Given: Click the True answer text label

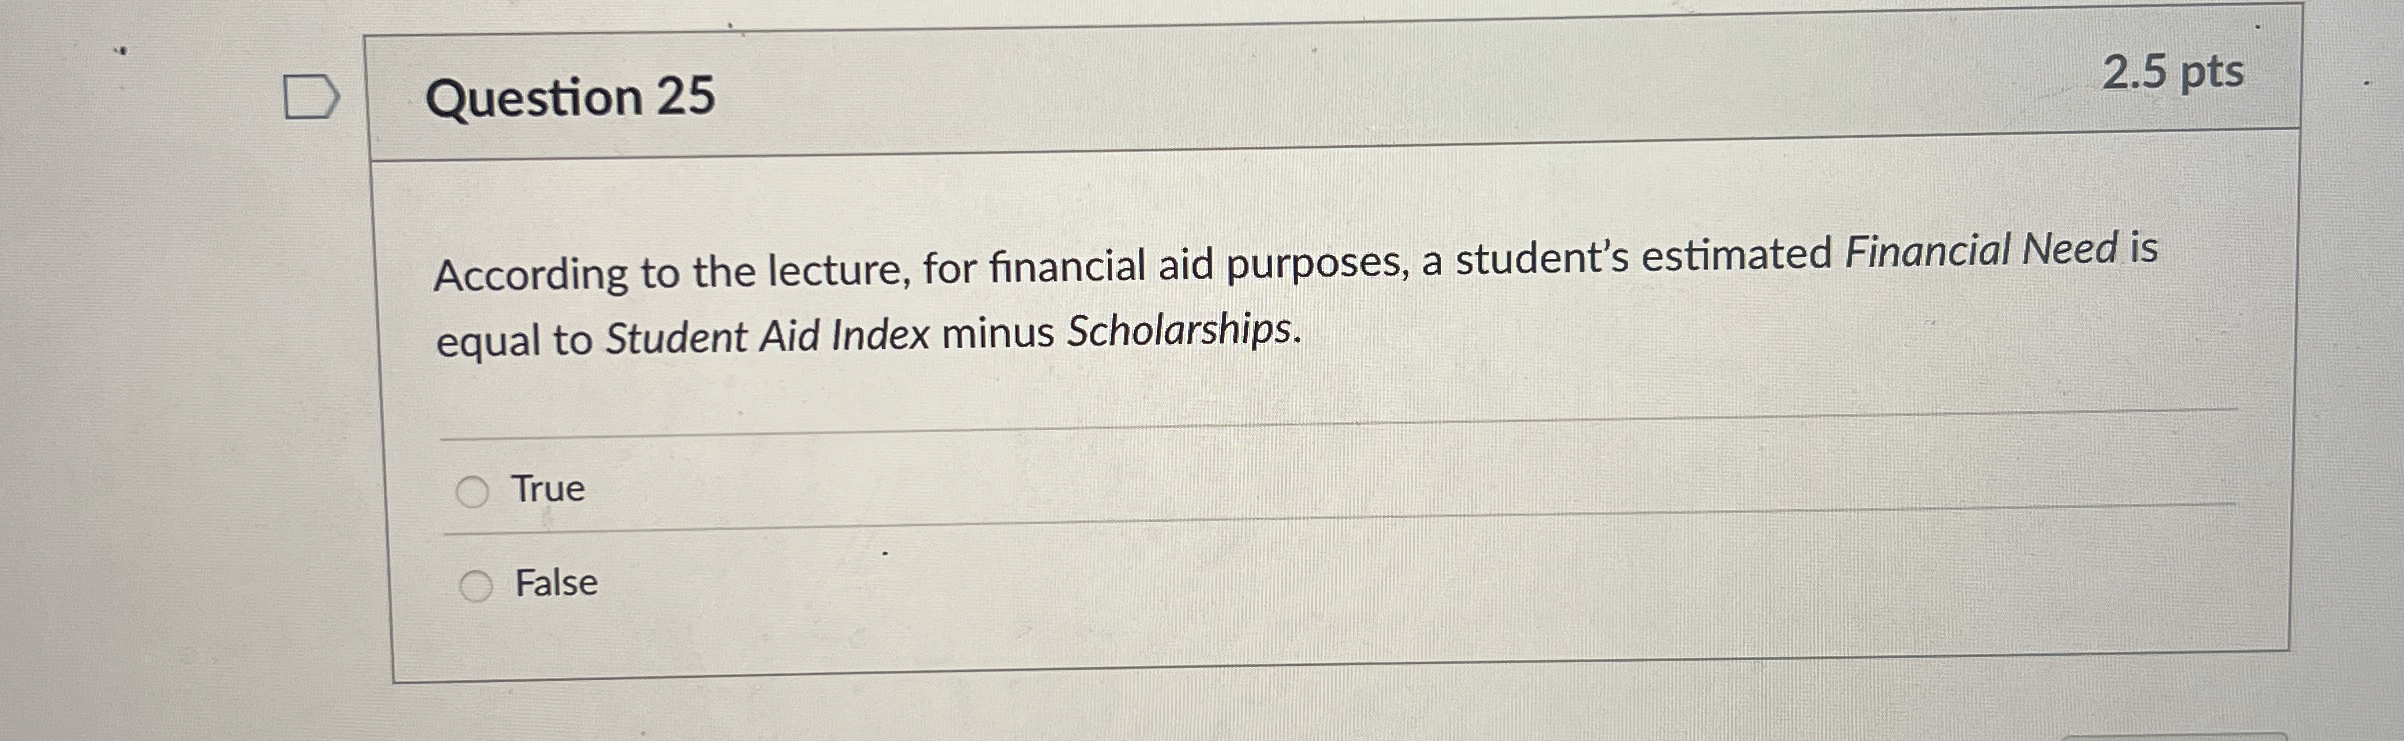Looking at the screenshot, I should pos(547,489).
